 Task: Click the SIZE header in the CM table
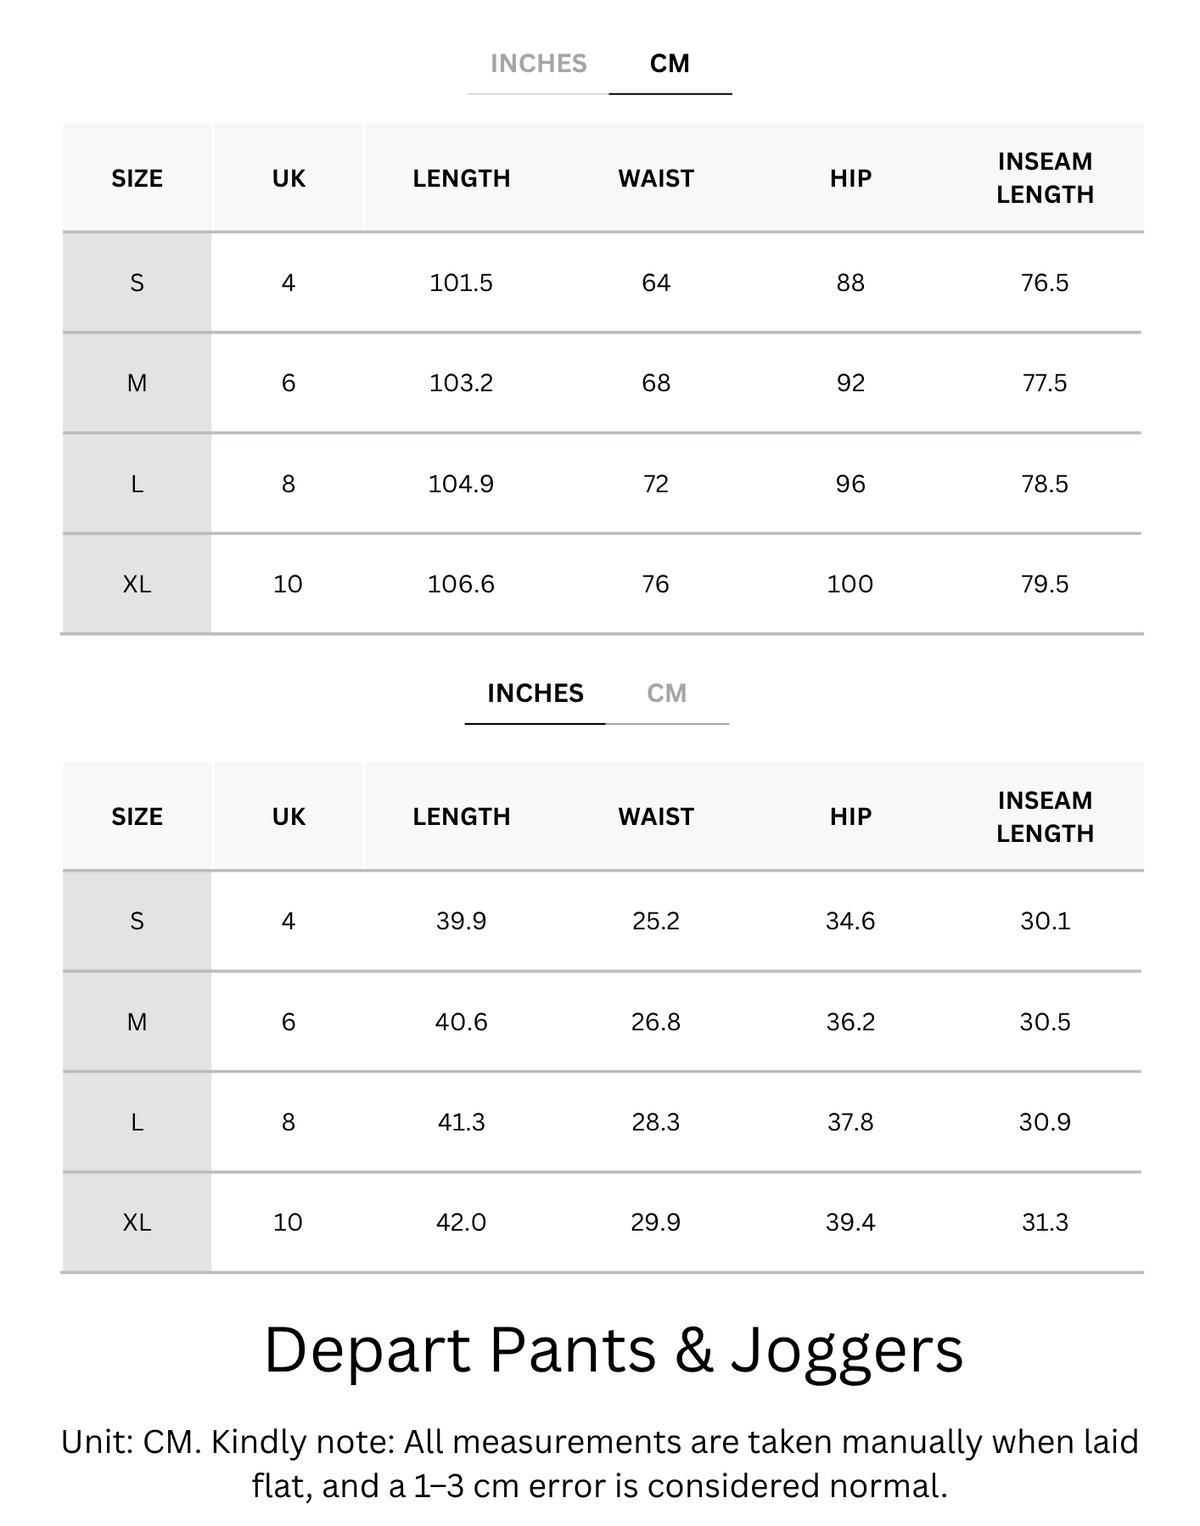click(137, 178)
